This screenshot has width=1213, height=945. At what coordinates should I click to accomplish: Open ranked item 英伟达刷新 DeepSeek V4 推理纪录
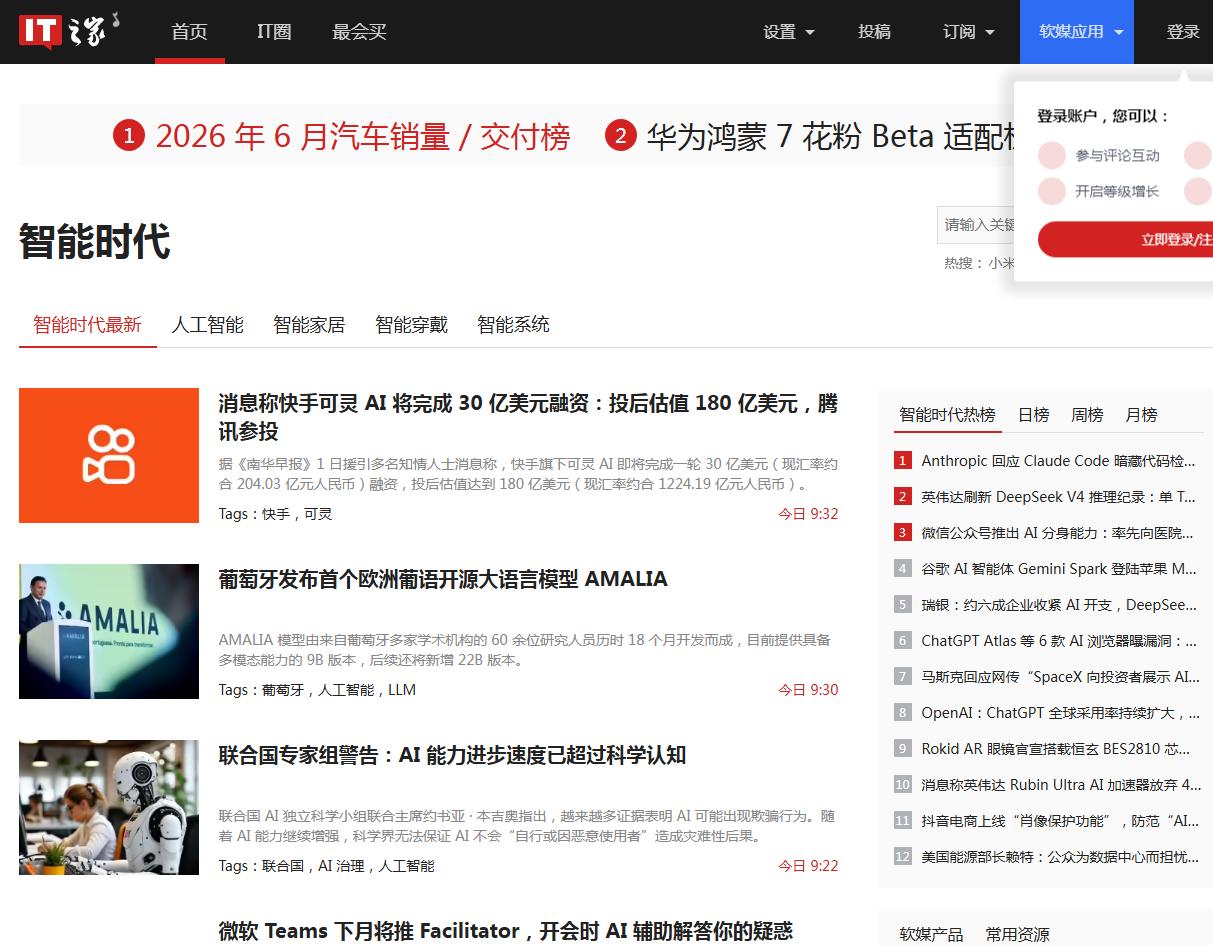pos(1058,497)
